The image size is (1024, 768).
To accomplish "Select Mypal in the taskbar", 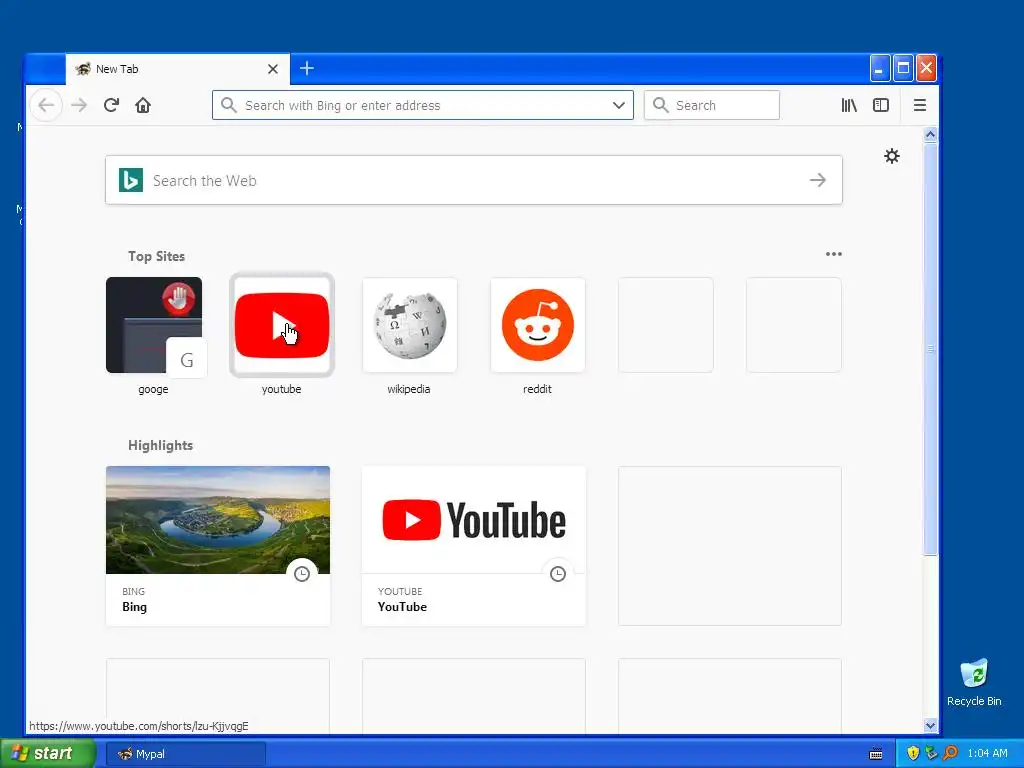I will [x=186, y=754].
